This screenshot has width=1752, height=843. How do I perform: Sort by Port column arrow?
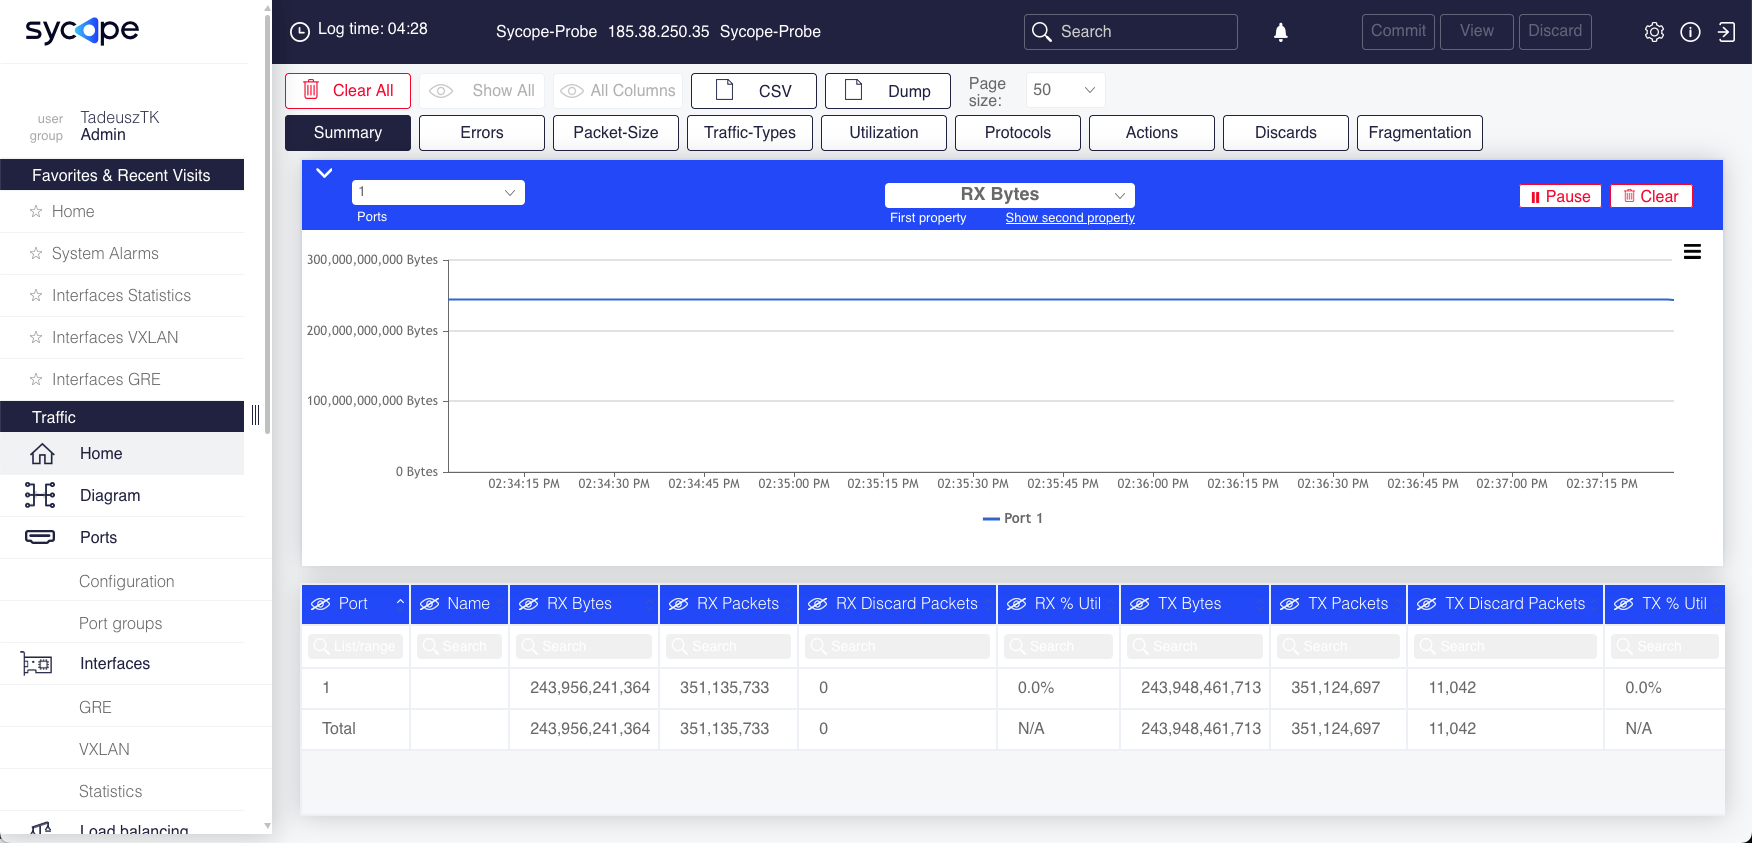point(400,602)
